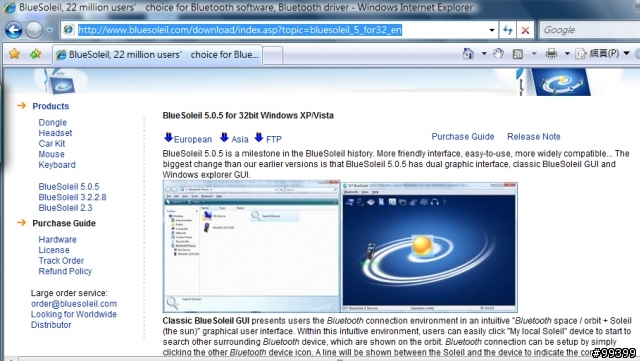Screen dimensions: 640x361
Task: Click the orange arrow beside Purchase Guide
Action: point(21,223)
